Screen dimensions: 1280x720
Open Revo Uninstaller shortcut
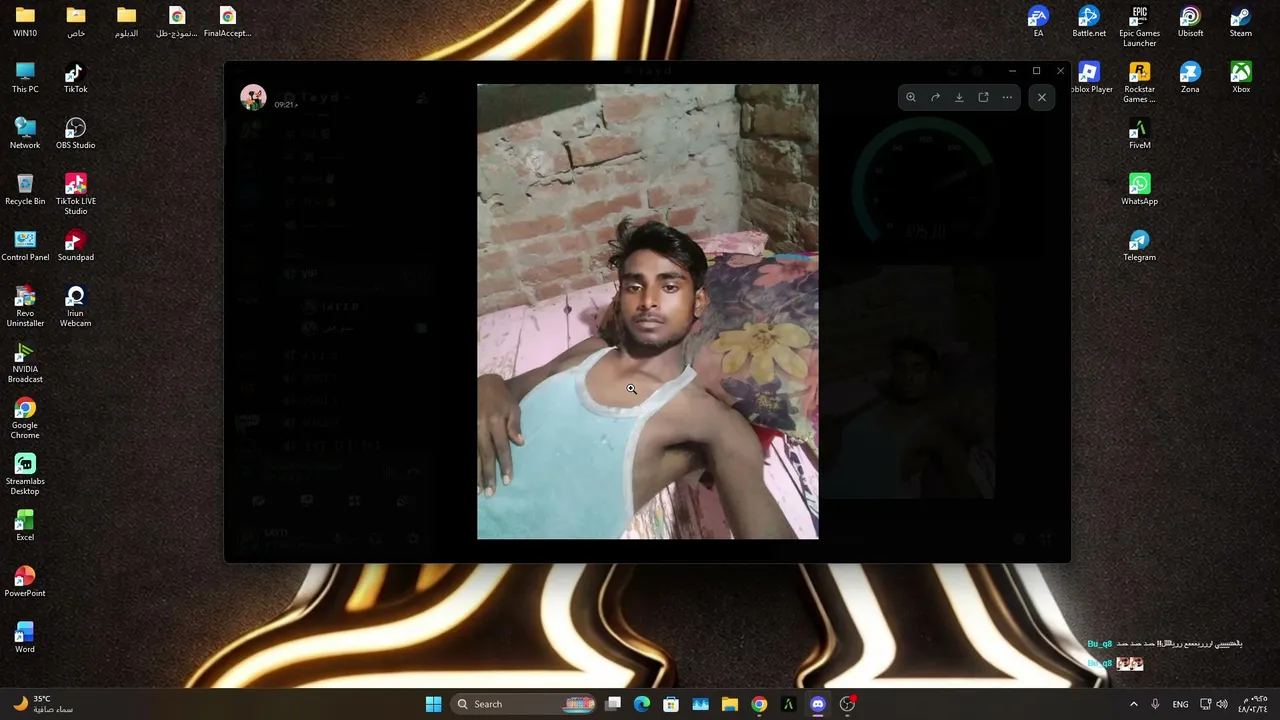click(25, 306)
